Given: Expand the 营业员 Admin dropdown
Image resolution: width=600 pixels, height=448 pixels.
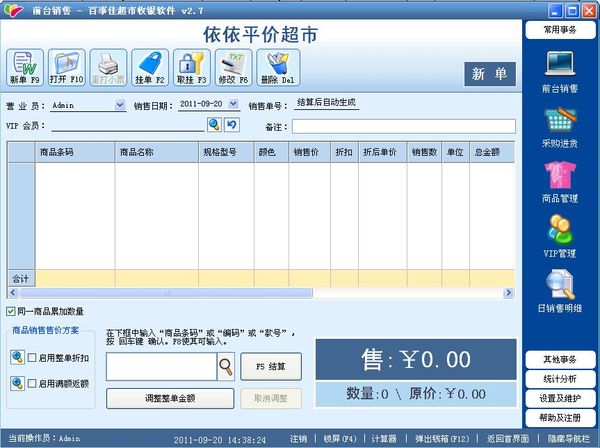Looking at the screenshot, I should (120, 104).
